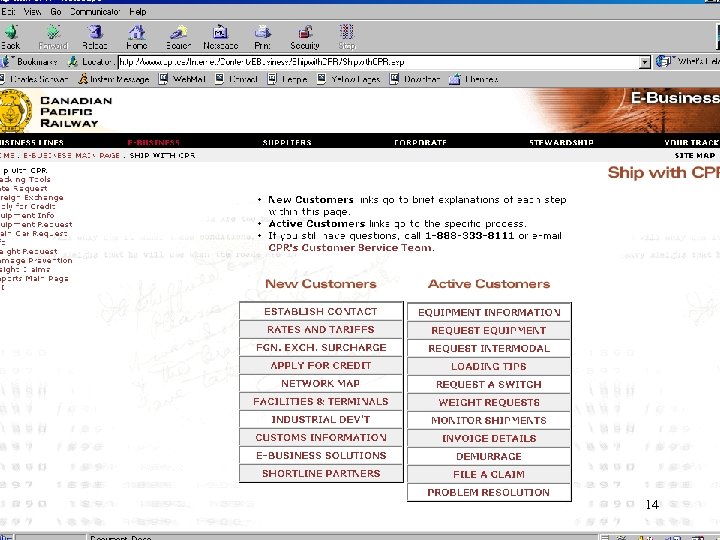Click the Location URL address field

pyautogui.click(x=378, y=62)
